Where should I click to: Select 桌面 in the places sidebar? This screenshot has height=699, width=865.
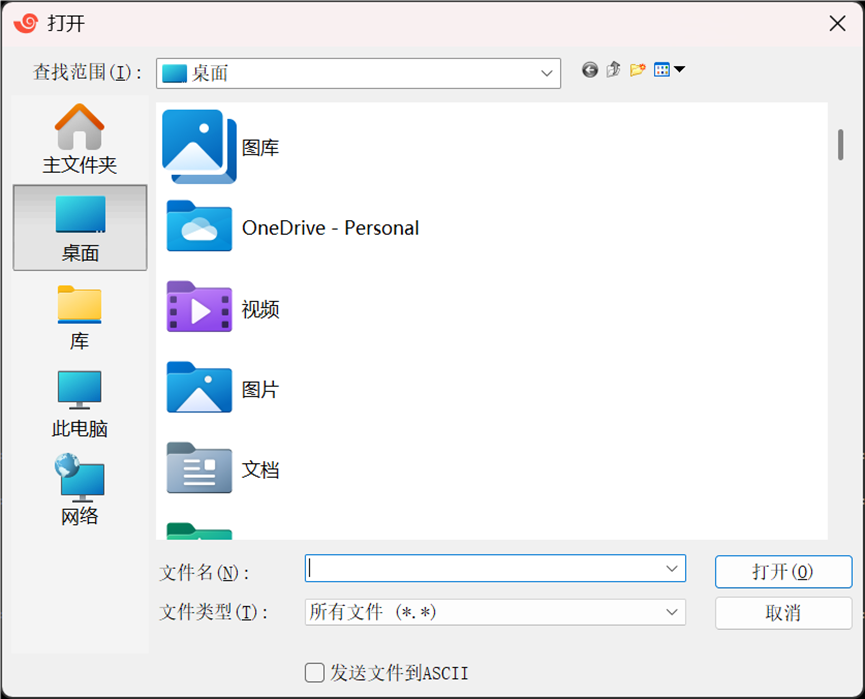[x=80, y=228]
